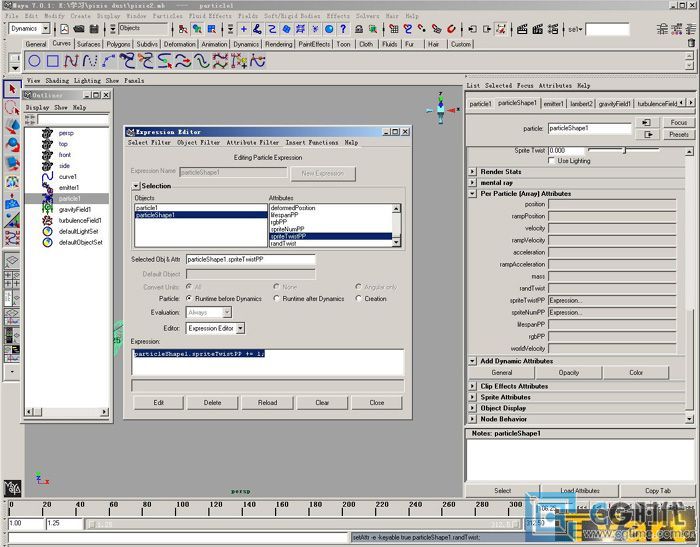
Task: Open the Evaluation Always dropdown
Action: tap(227, 312)
